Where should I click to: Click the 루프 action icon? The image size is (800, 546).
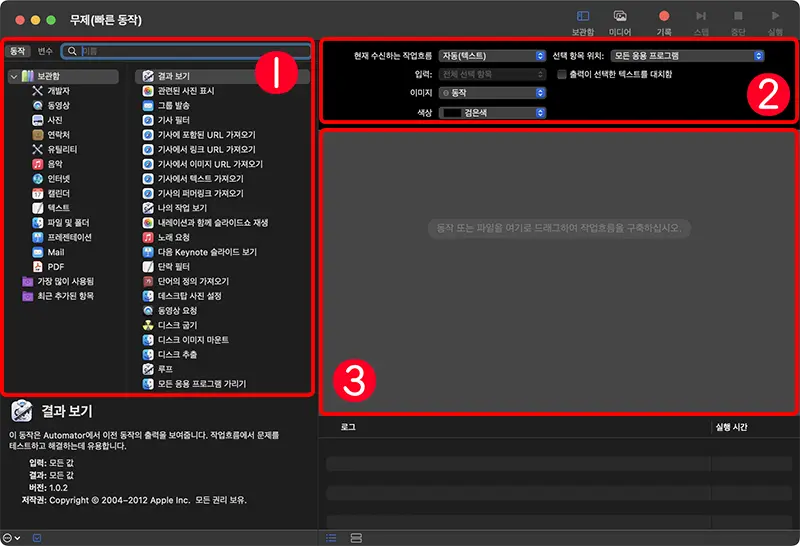click(148, 369)
